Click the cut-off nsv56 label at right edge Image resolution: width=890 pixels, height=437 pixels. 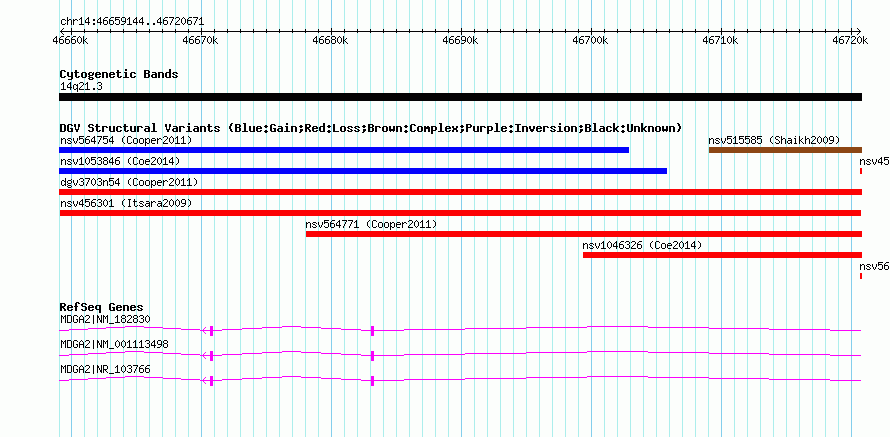click(874, 266)
